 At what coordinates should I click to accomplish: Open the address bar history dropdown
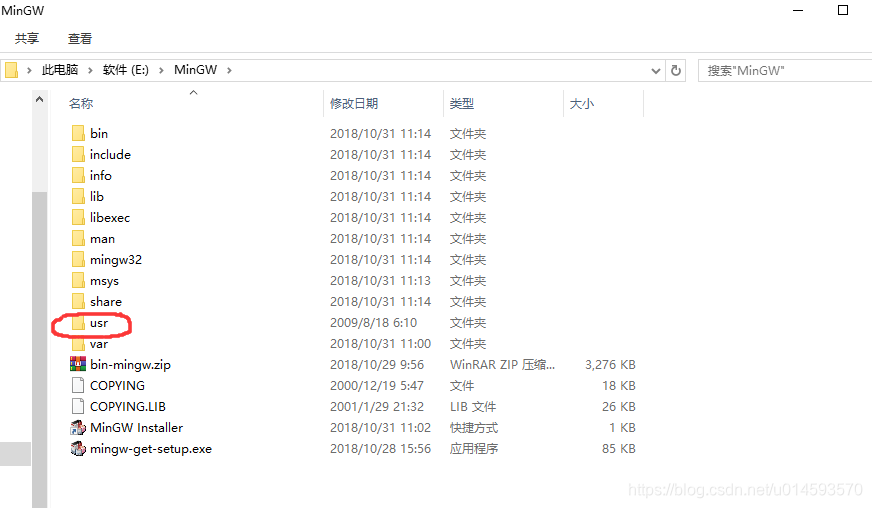[x=656, y=71]
